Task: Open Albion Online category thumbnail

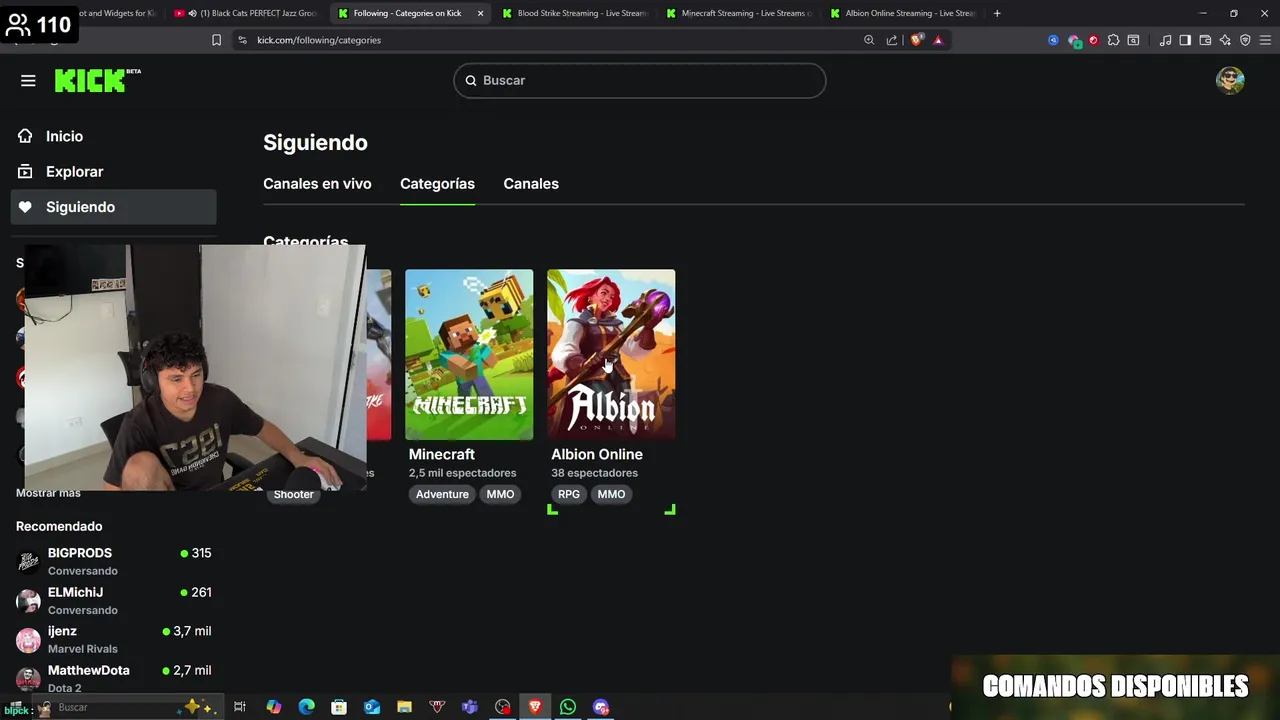Action: click(x=611, y=354)
